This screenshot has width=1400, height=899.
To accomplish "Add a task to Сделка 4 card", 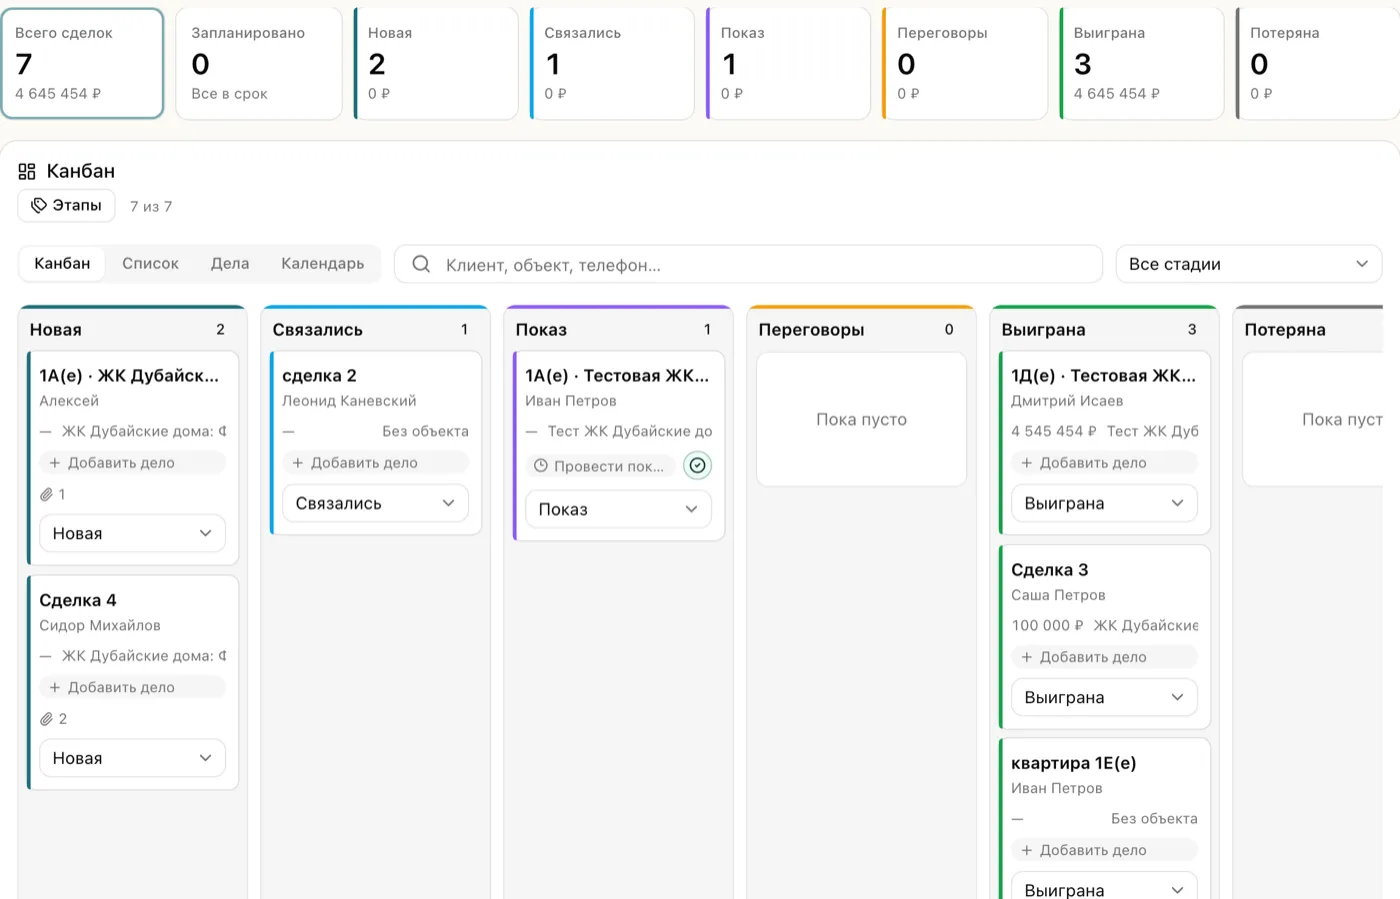I will coord(132,687).
